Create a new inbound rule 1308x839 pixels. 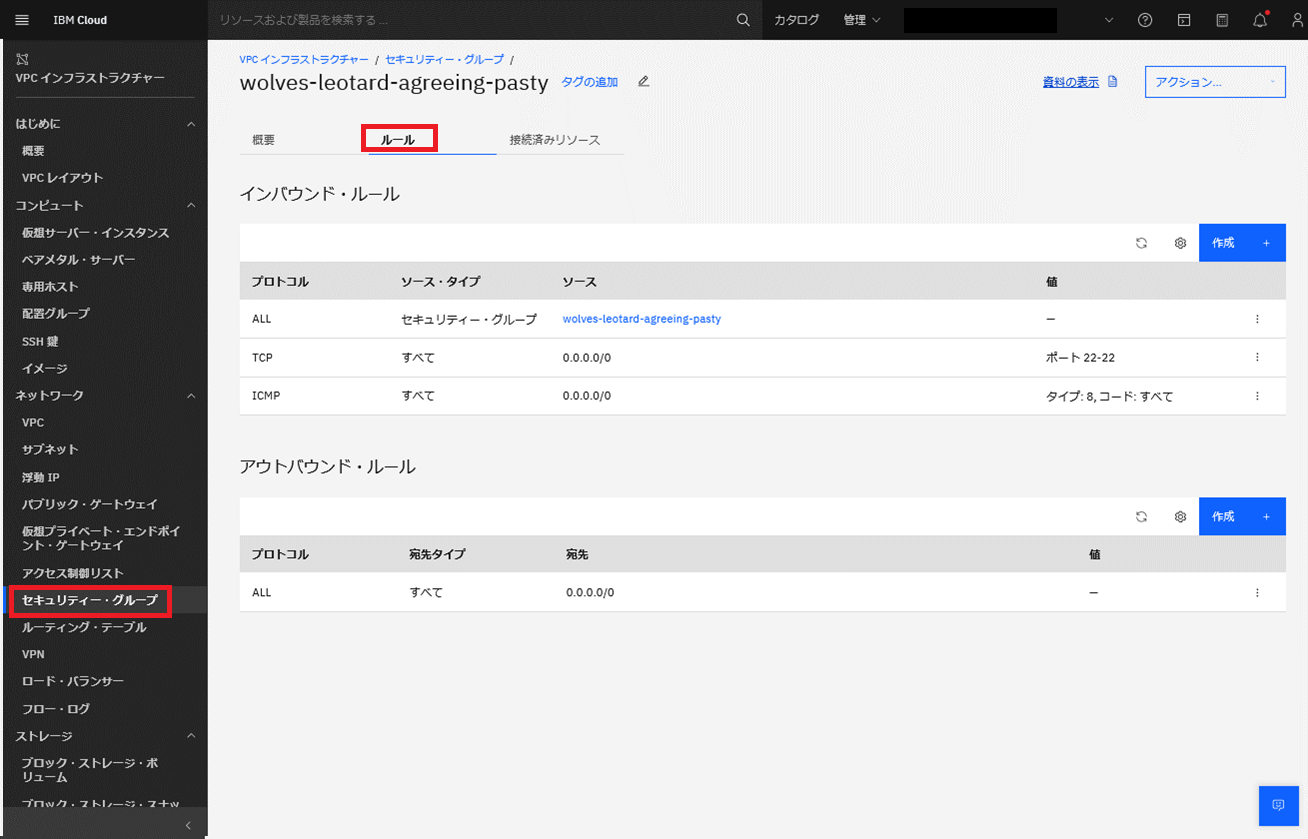[1242, 243]
